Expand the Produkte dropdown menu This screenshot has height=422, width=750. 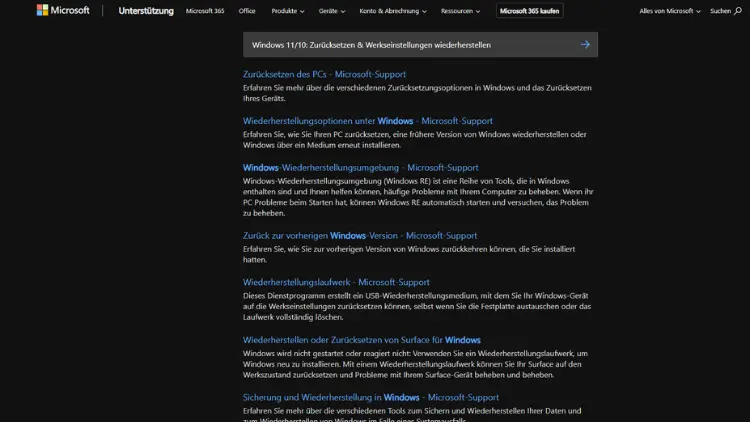pos(287,11)
